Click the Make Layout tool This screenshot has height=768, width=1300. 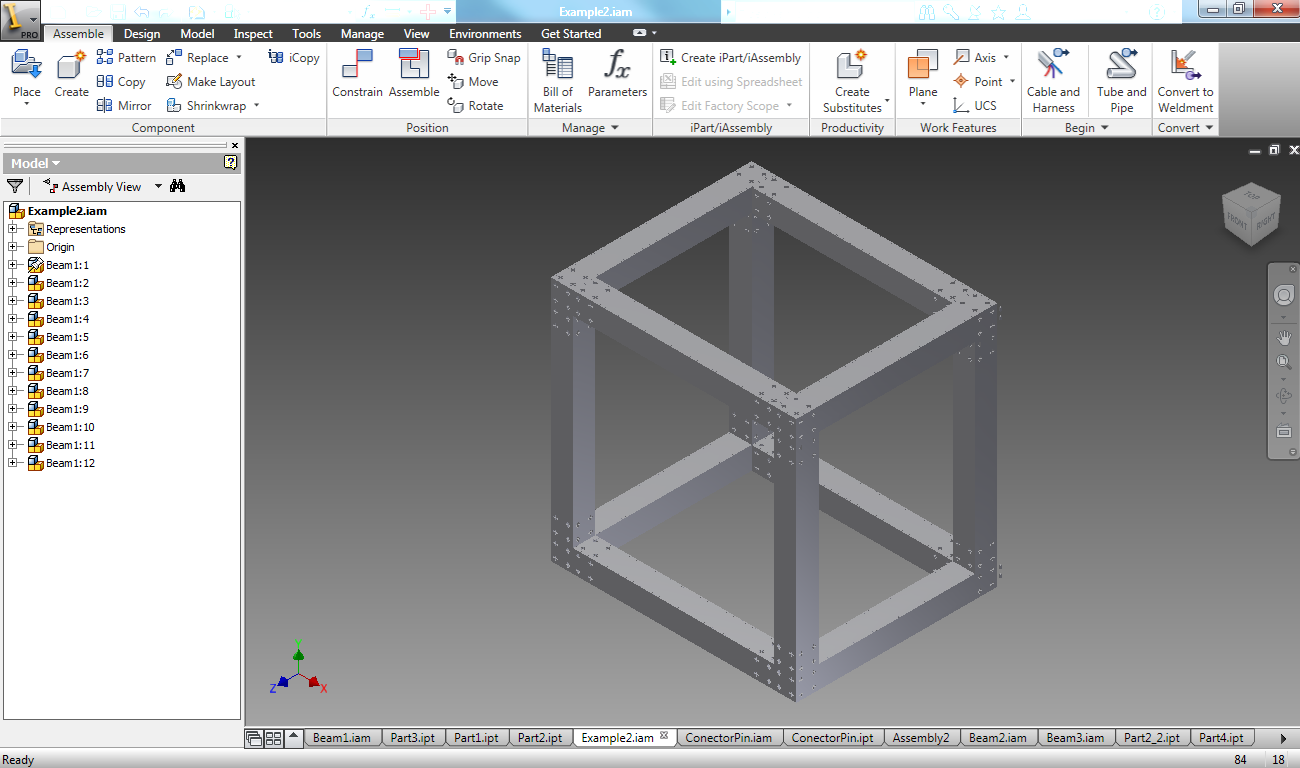coord(210,82)
